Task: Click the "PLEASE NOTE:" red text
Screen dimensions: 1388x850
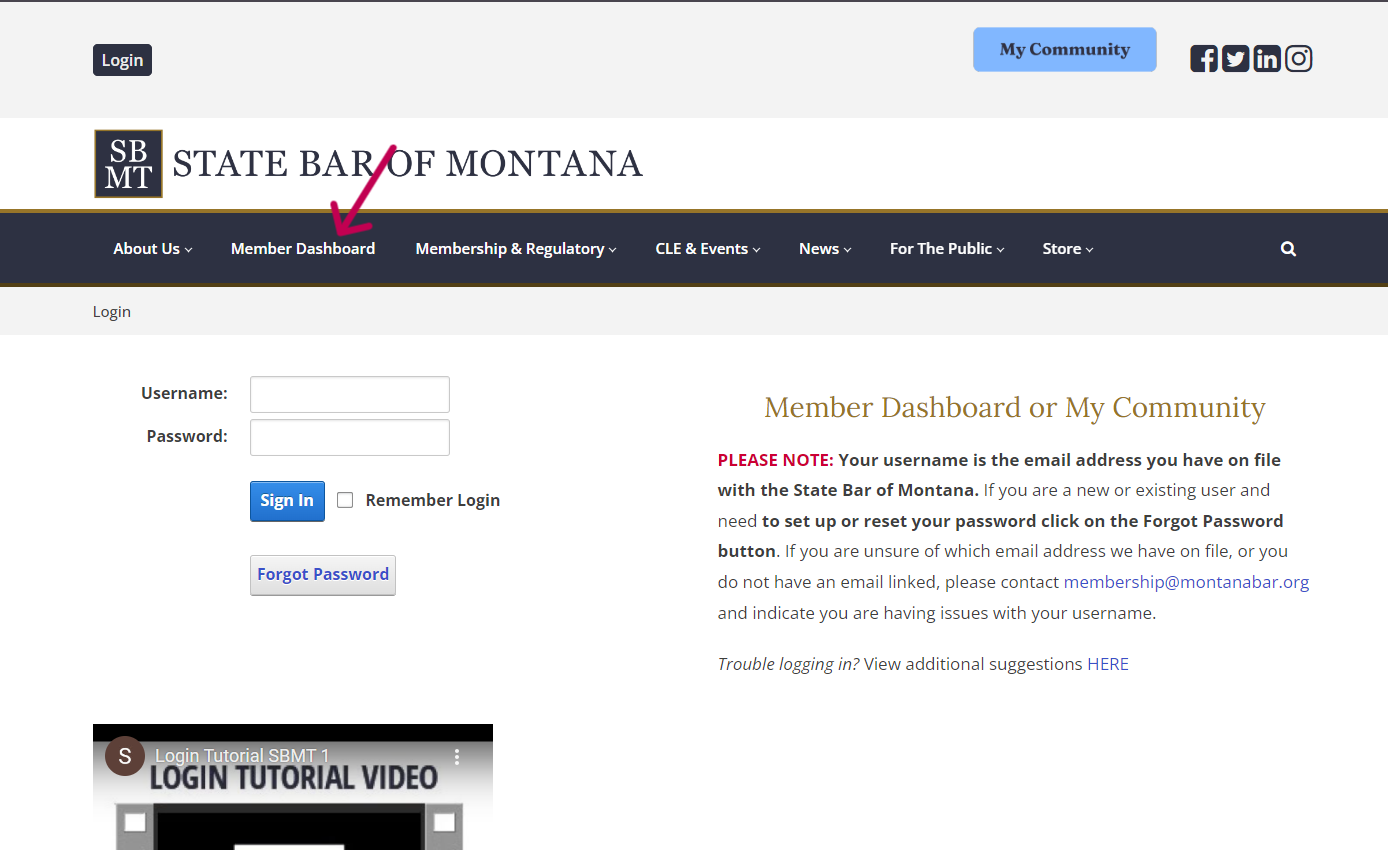Action: pyautogui.click(x=776, y=460)
